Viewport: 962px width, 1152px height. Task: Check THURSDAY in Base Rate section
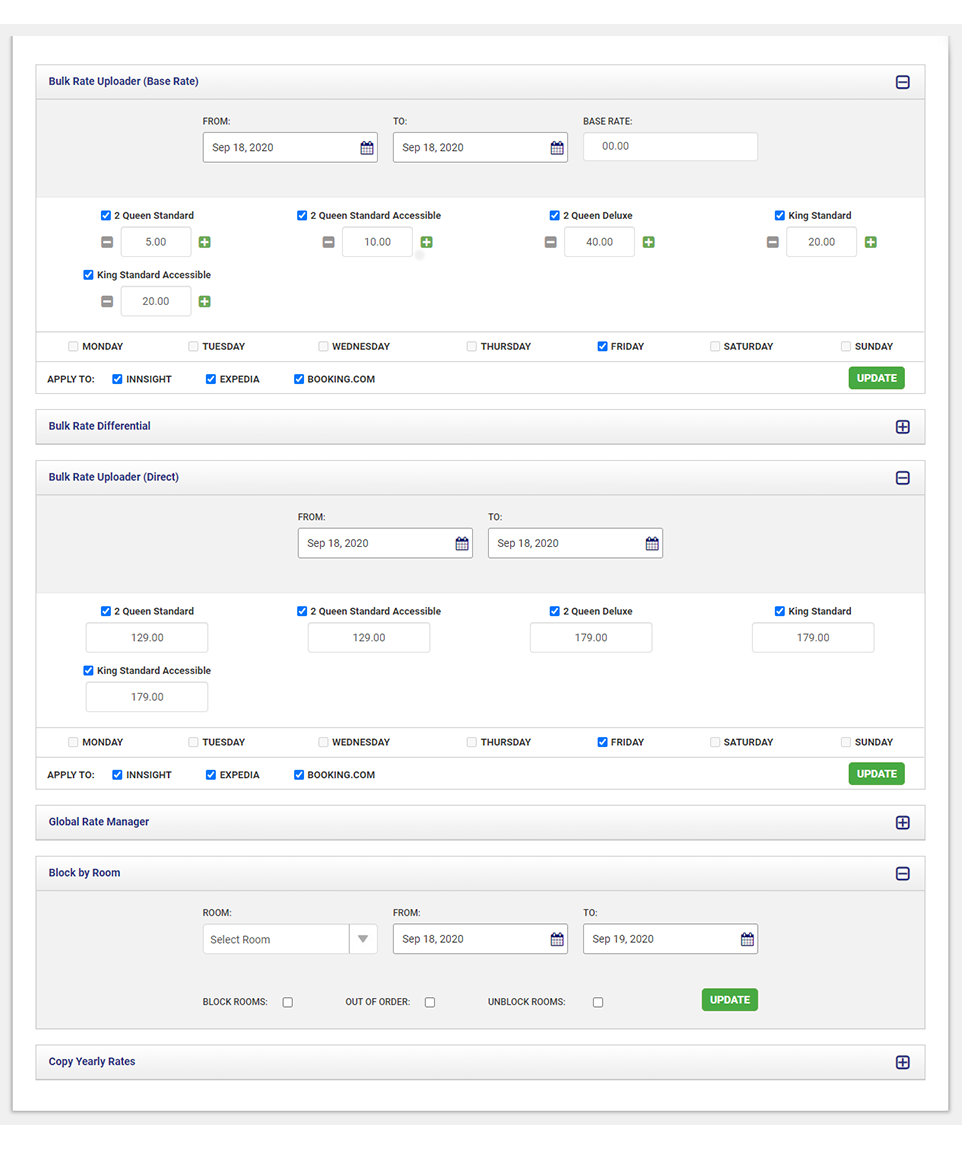(472, 346)
